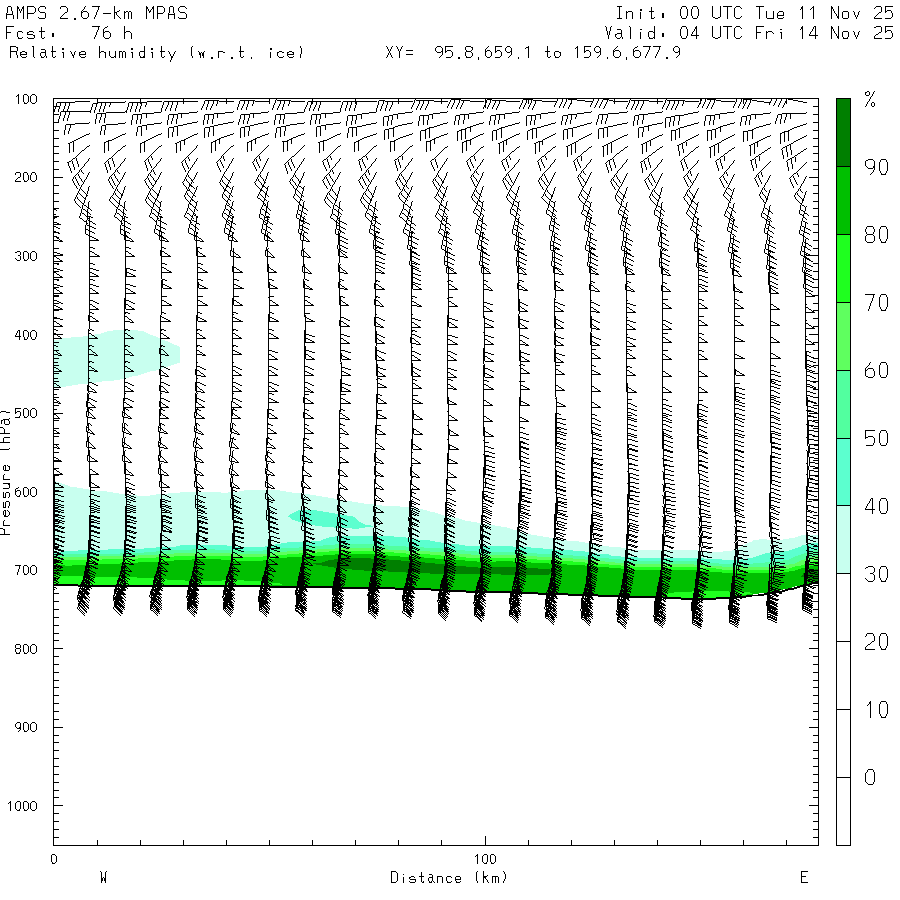Click the 'Init: 00 UTC Tue 11 Nov 25' text
900x900 pixels.
(754, 13)
